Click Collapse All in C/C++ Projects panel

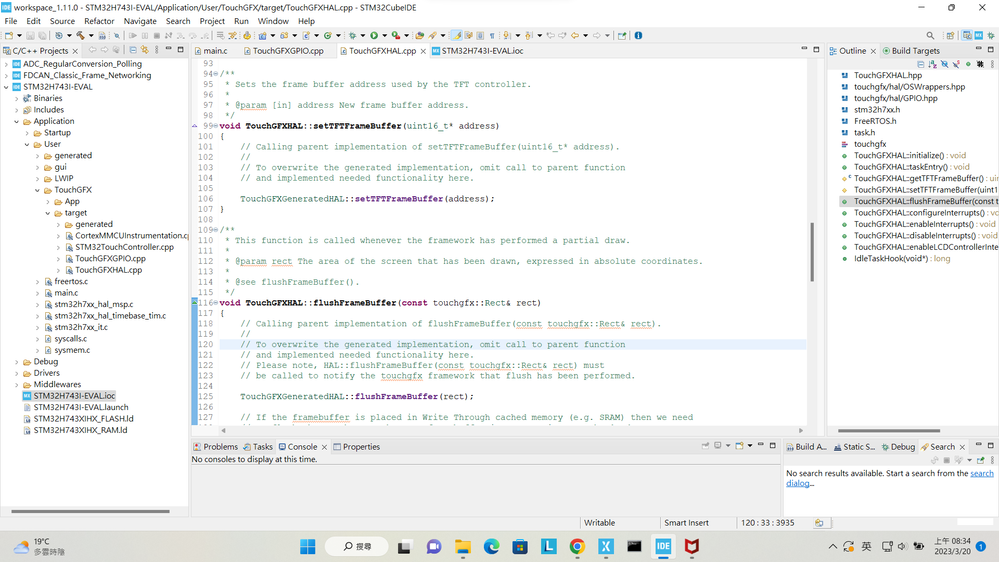[133, 50]
